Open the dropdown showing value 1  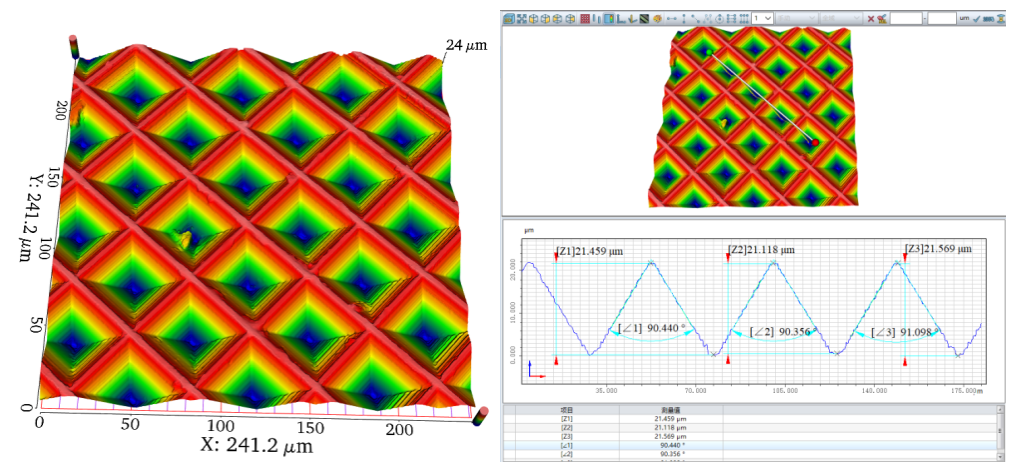click(764, 18)
